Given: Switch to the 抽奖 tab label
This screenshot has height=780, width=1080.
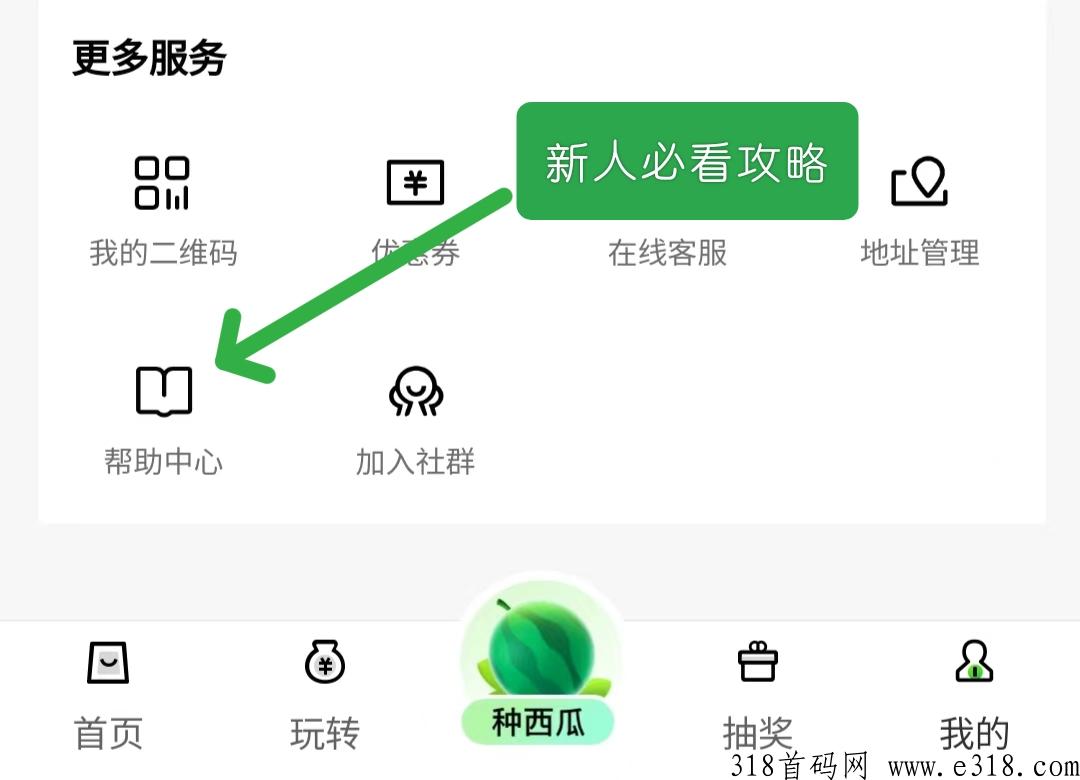Looking at the screenshot, I should coord(758,732).
